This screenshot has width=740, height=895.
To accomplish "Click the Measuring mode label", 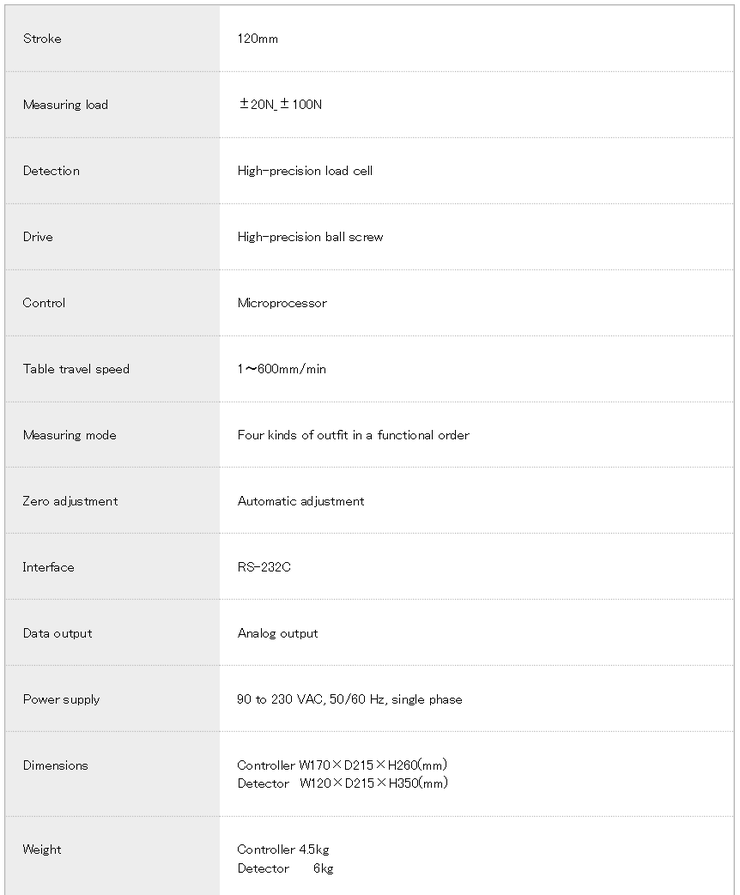I will pos(69,435).
